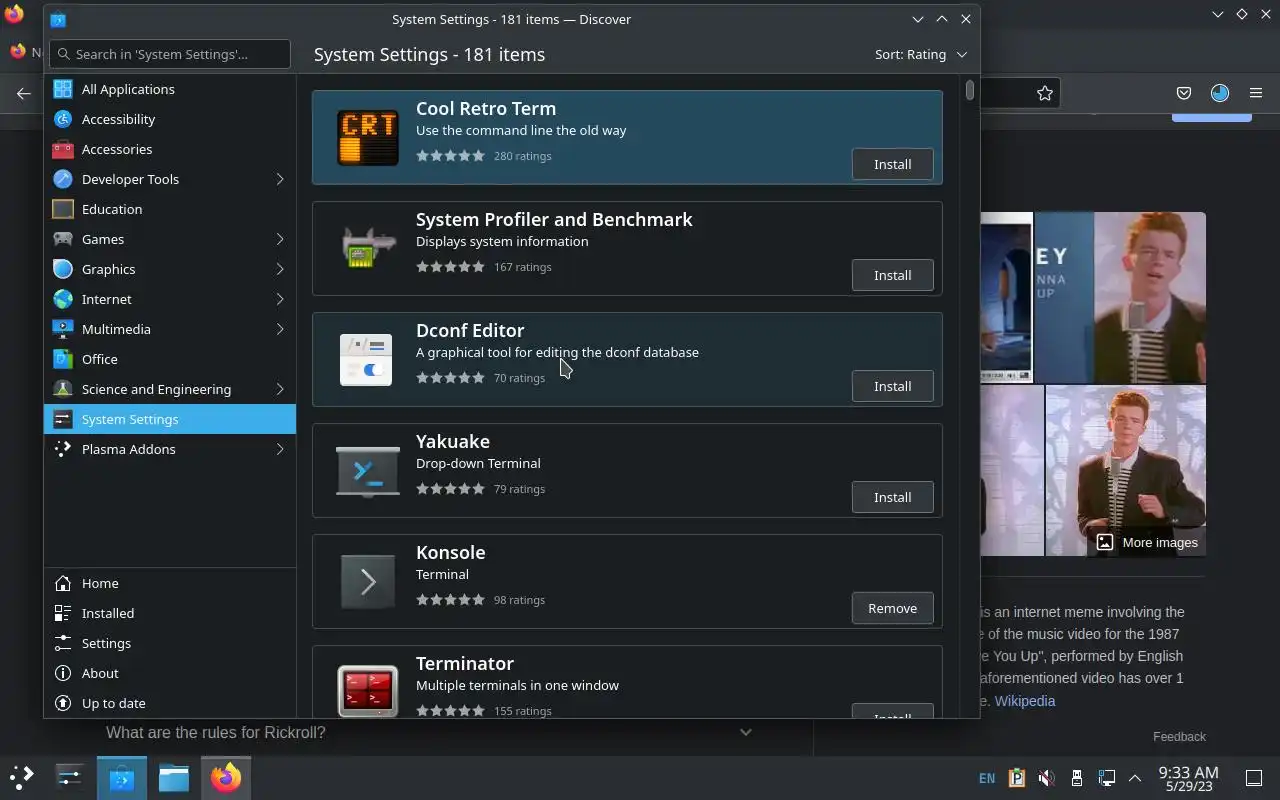Click the Dconf Editor star rating

pos(450,378)
